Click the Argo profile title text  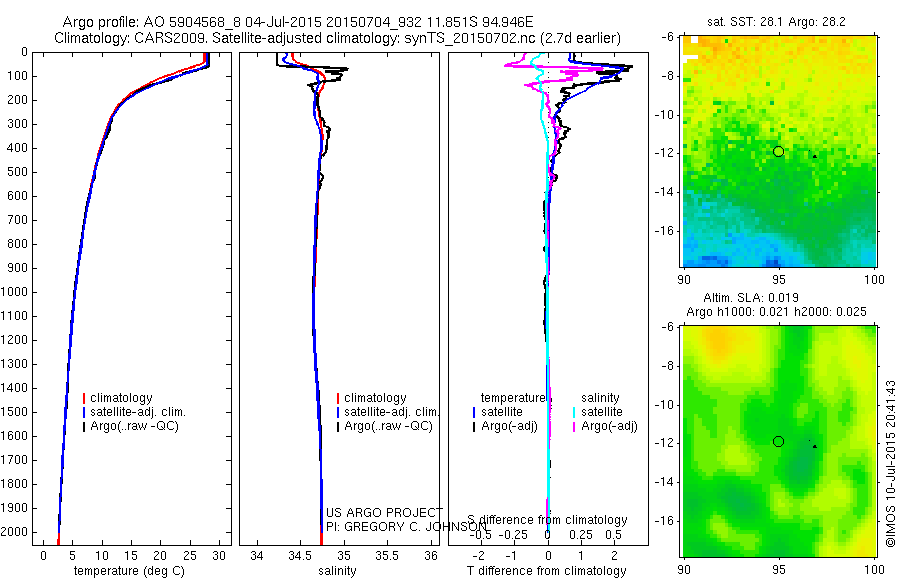click(298, 22)
